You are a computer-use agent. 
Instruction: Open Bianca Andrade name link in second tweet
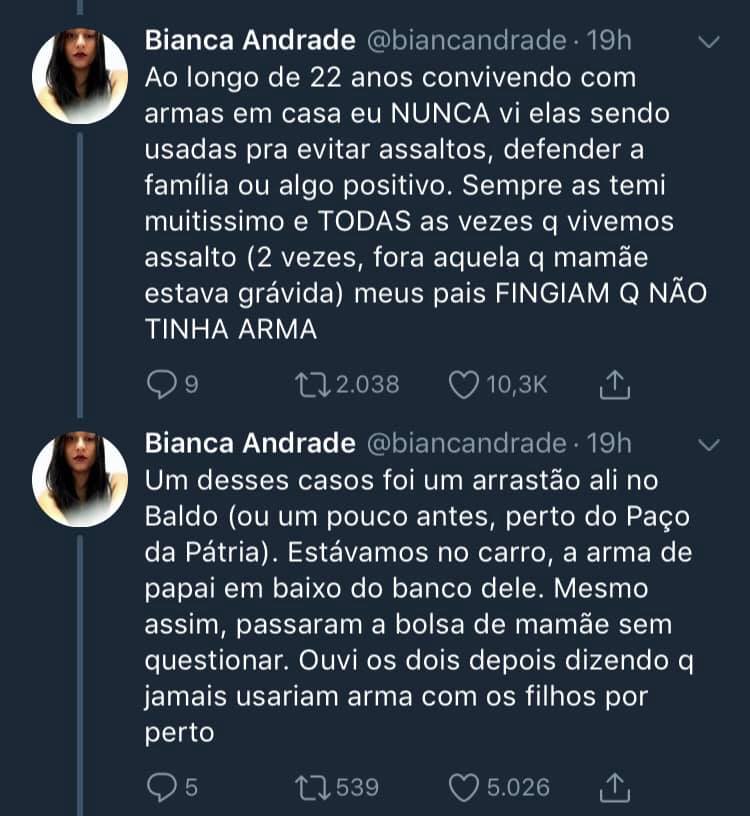tap(250, 443)
